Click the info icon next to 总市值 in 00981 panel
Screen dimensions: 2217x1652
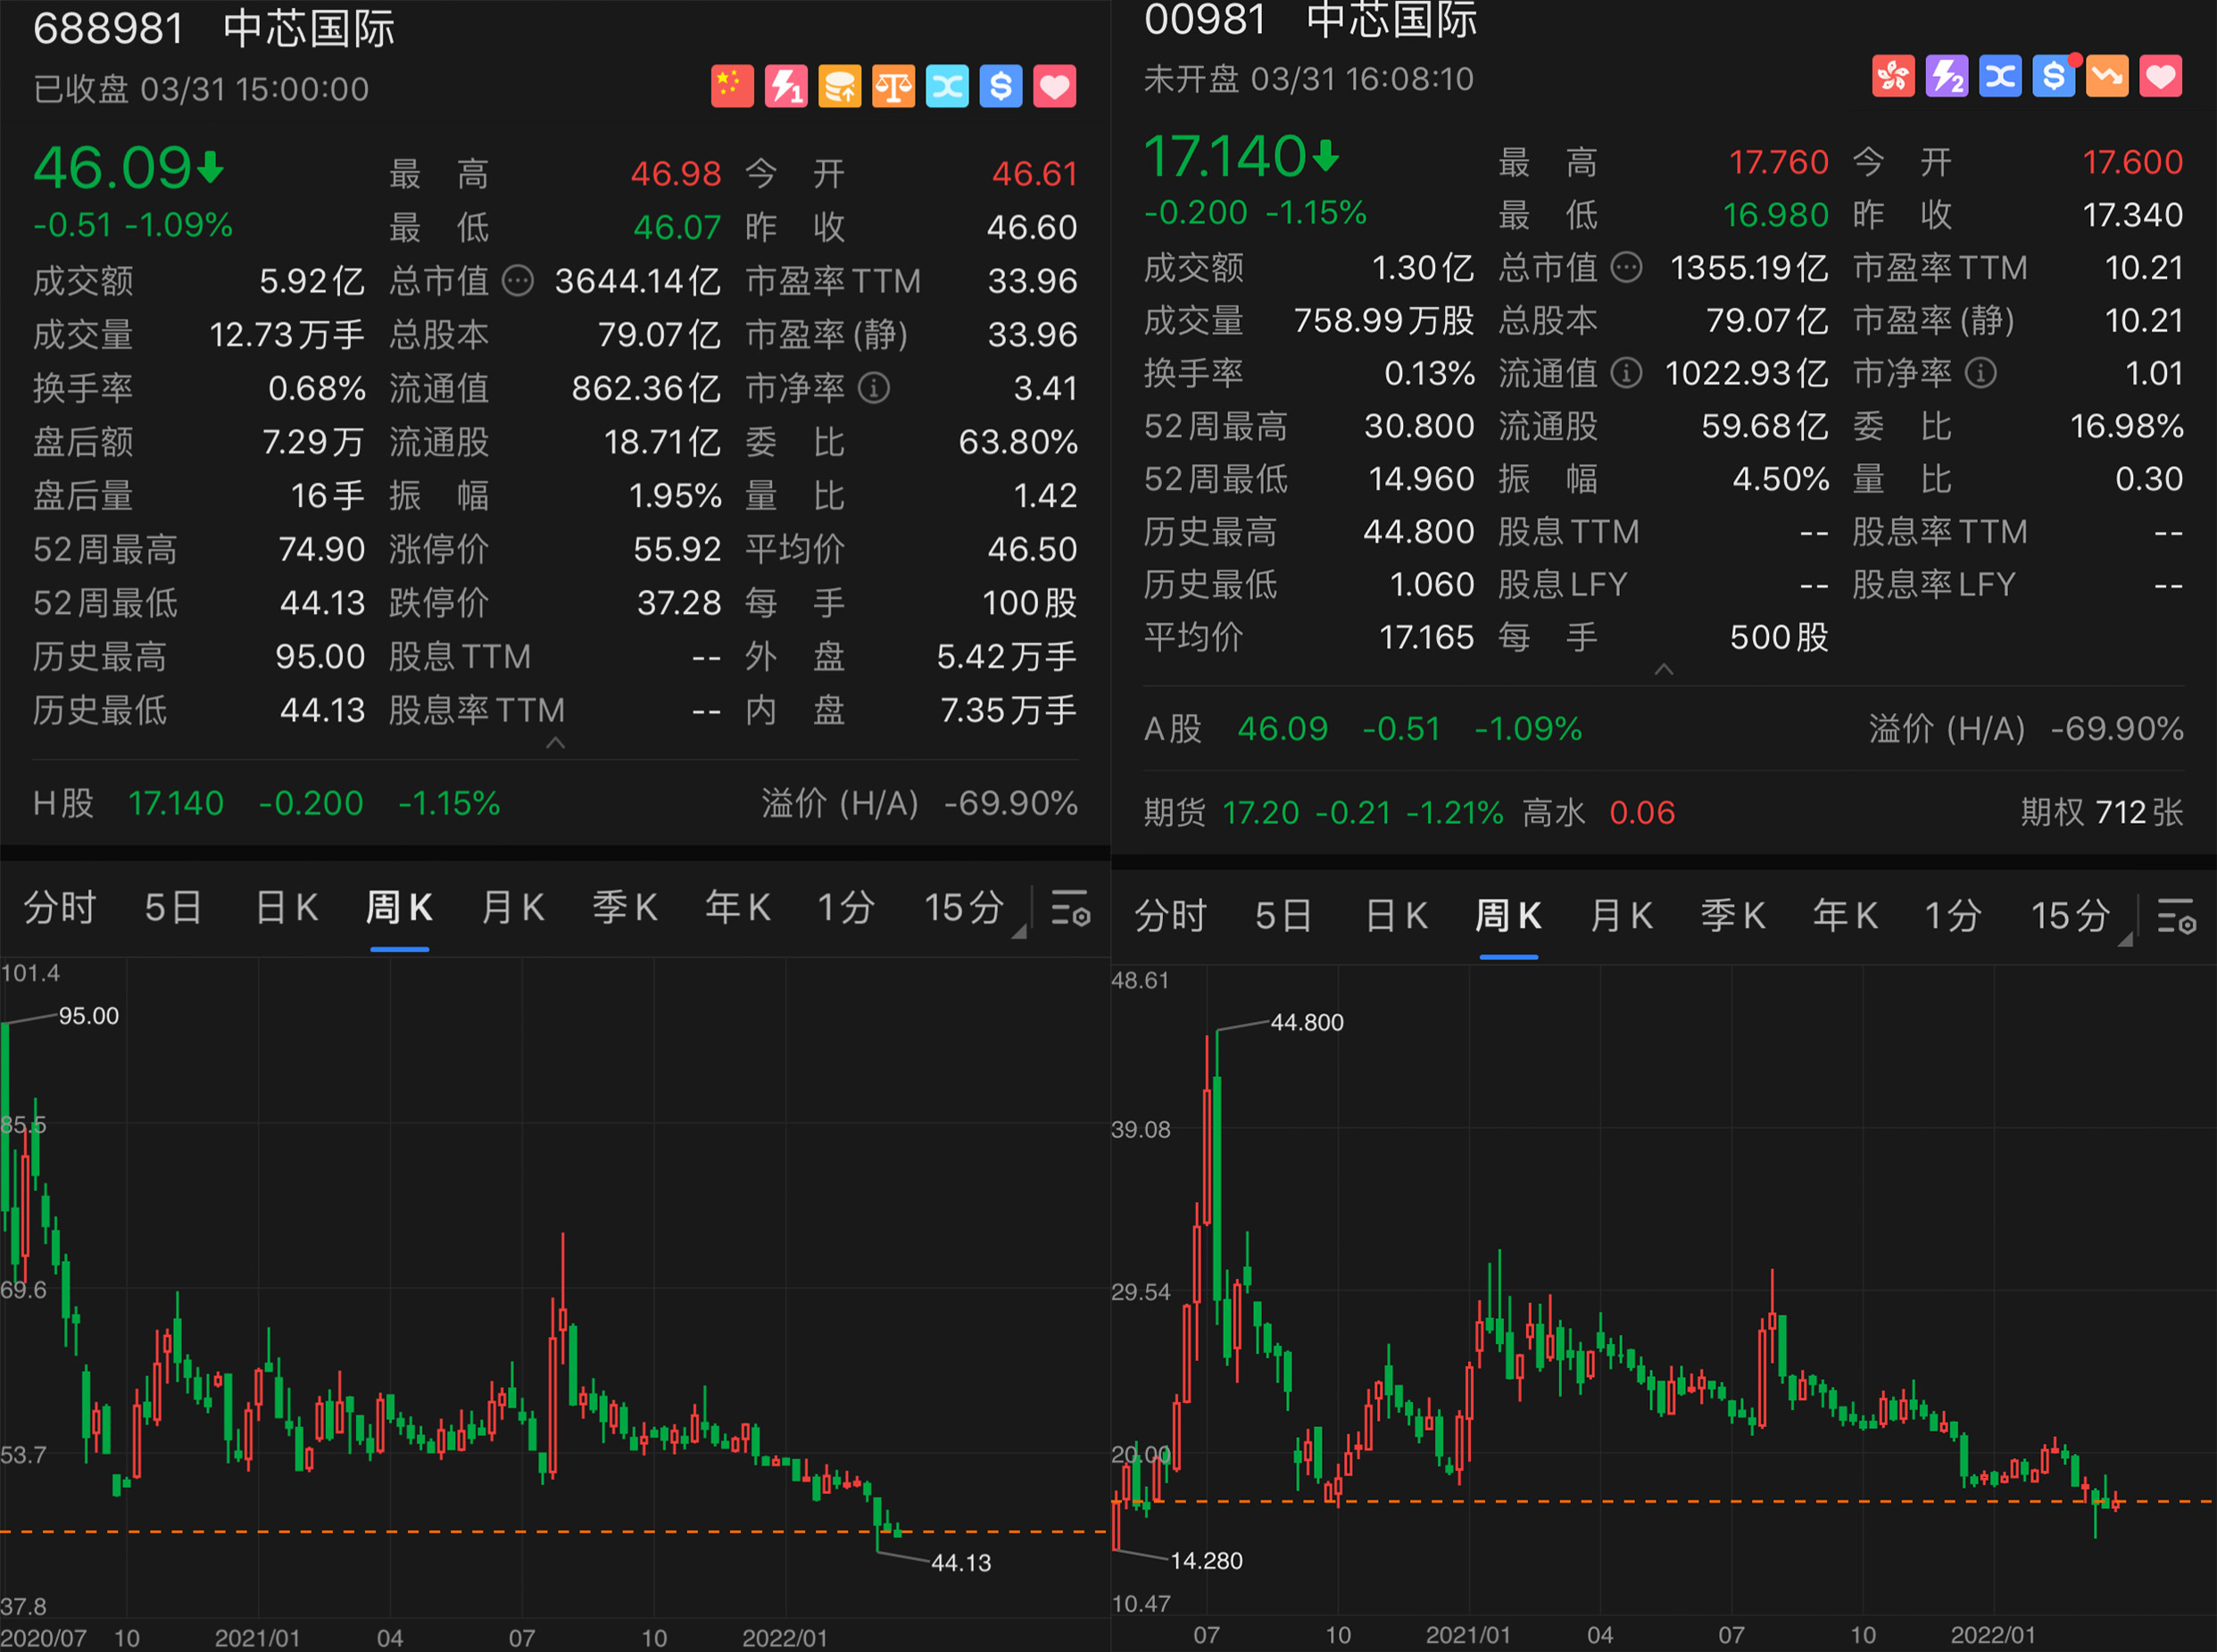point(1627,268)
